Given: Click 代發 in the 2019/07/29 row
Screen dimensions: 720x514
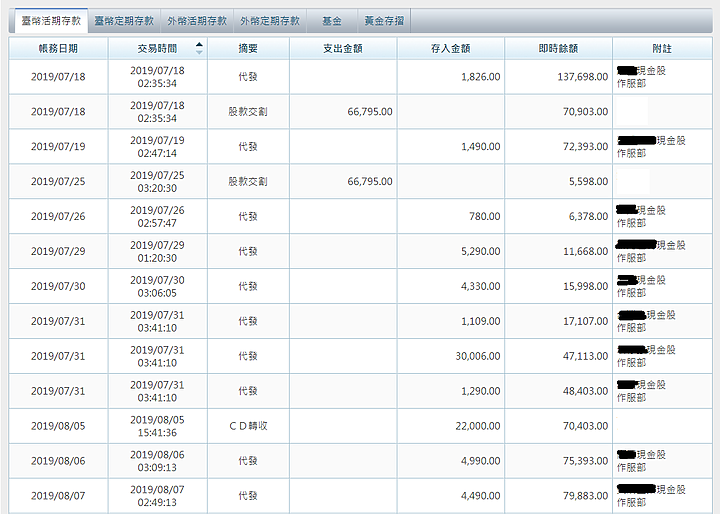Looking at the screenshot, I should tap(248, 251).
